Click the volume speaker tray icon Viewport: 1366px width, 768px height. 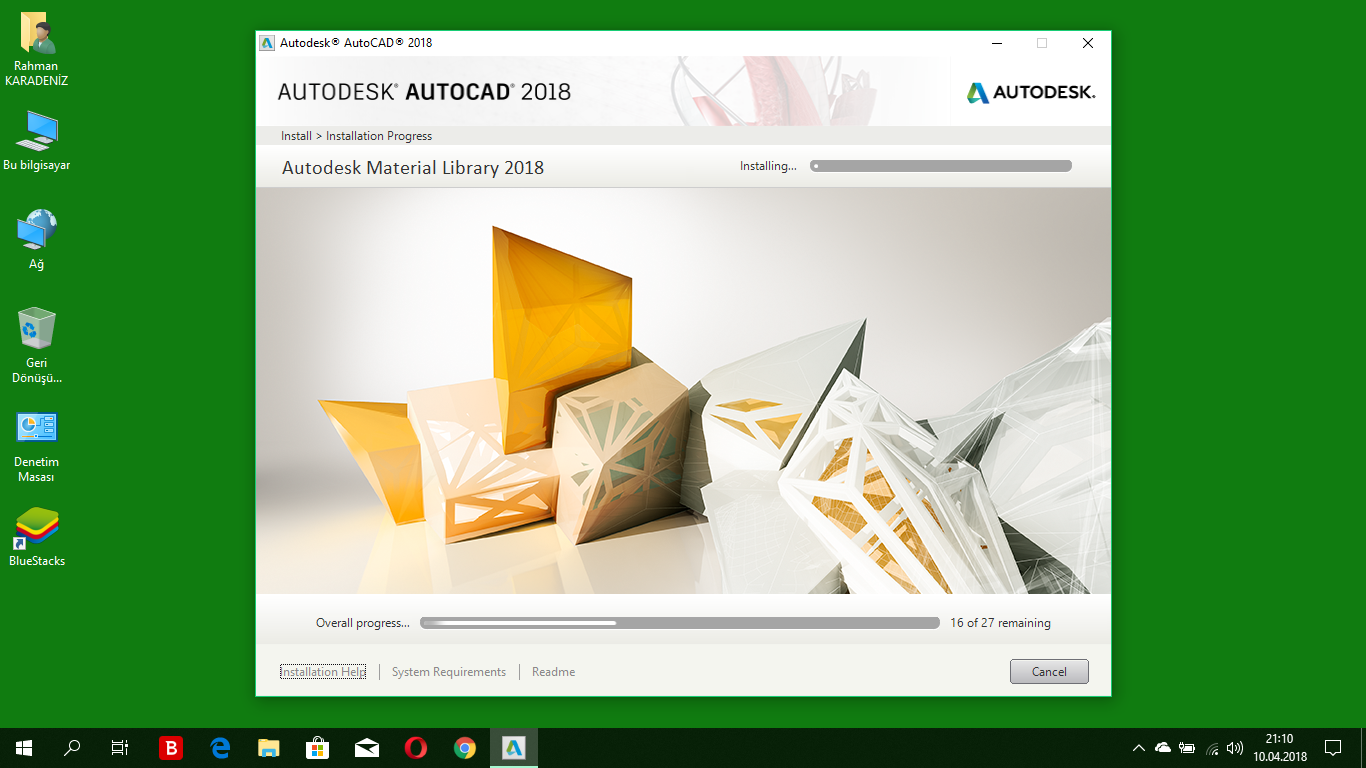tap(1235, 748)
